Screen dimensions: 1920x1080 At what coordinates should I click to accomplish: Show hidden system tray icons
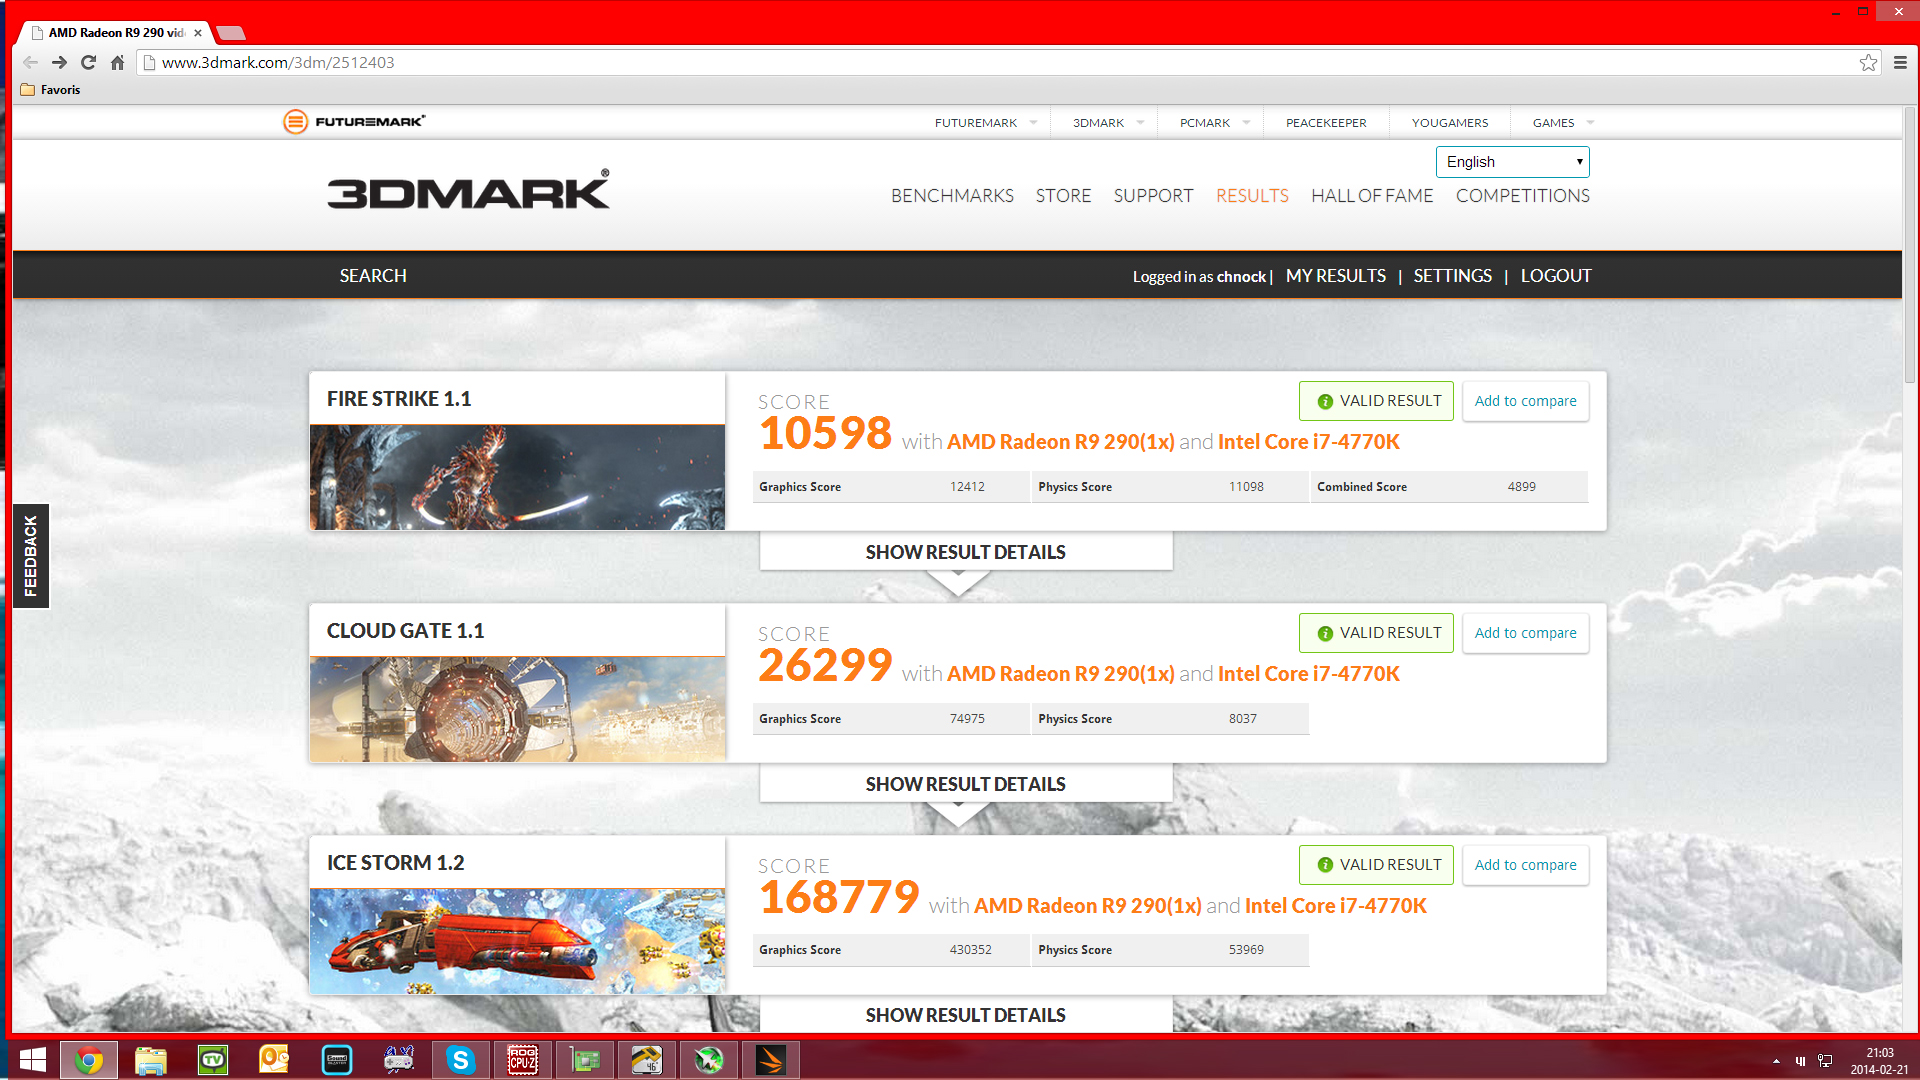[x=1776, y=1061]
